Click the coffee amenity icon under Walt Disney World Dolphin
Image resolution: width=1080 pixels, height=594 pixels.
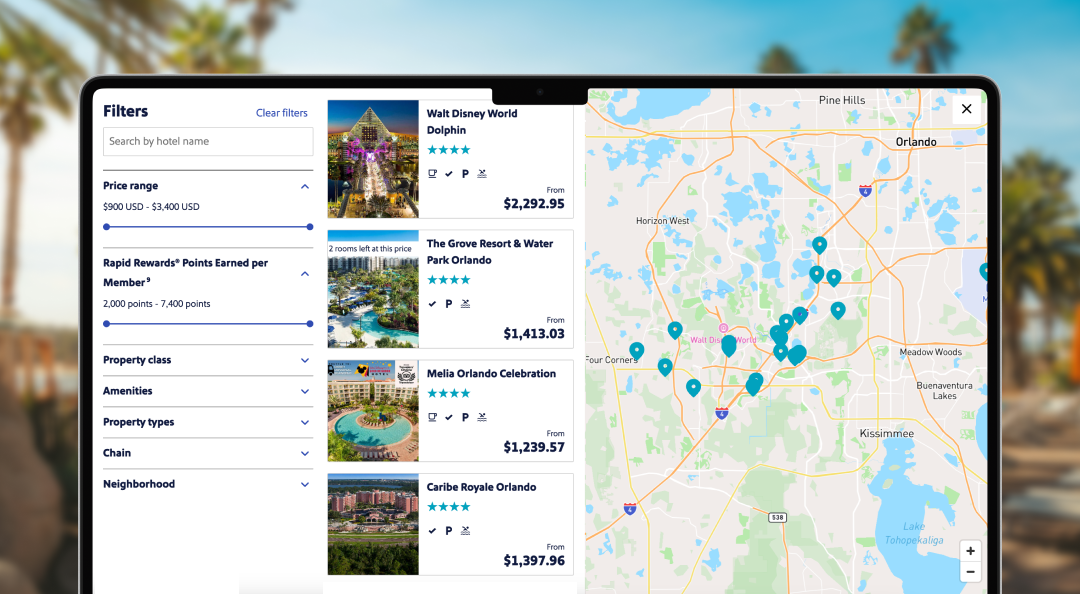(x=432, y=173)
